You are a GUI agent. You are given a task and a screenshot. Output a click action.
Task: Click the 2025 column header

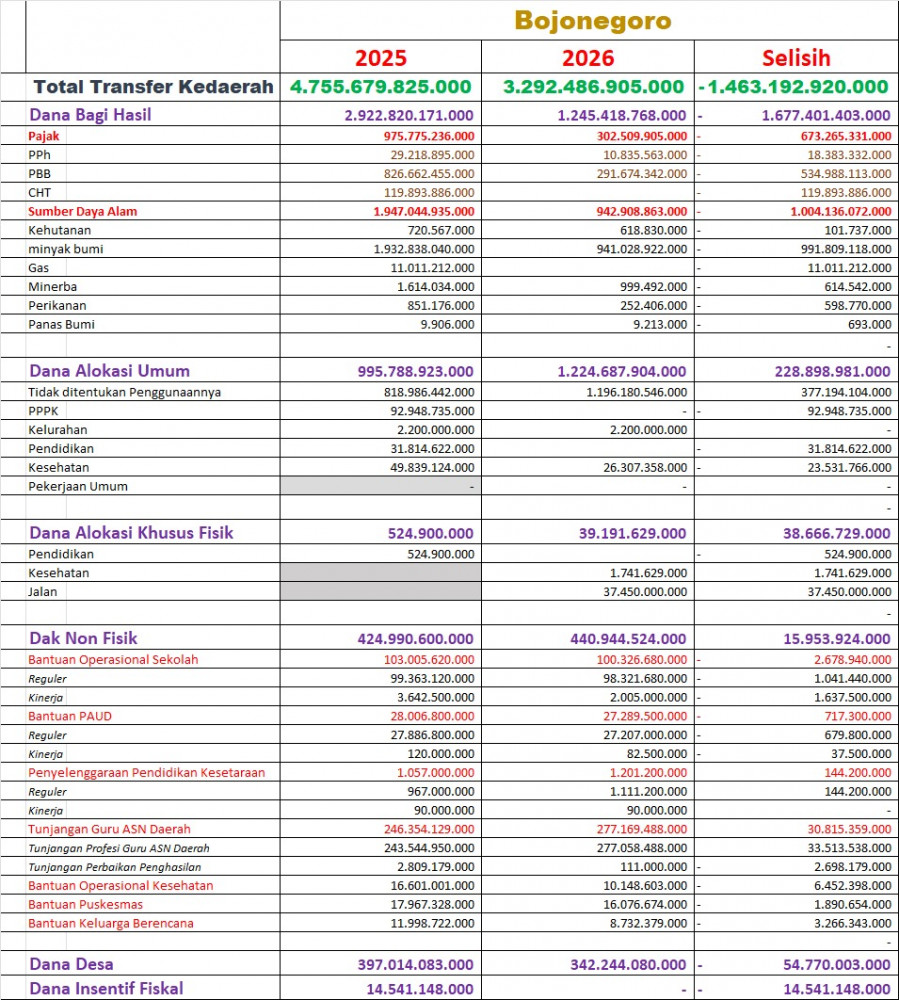tap(381, 58)
